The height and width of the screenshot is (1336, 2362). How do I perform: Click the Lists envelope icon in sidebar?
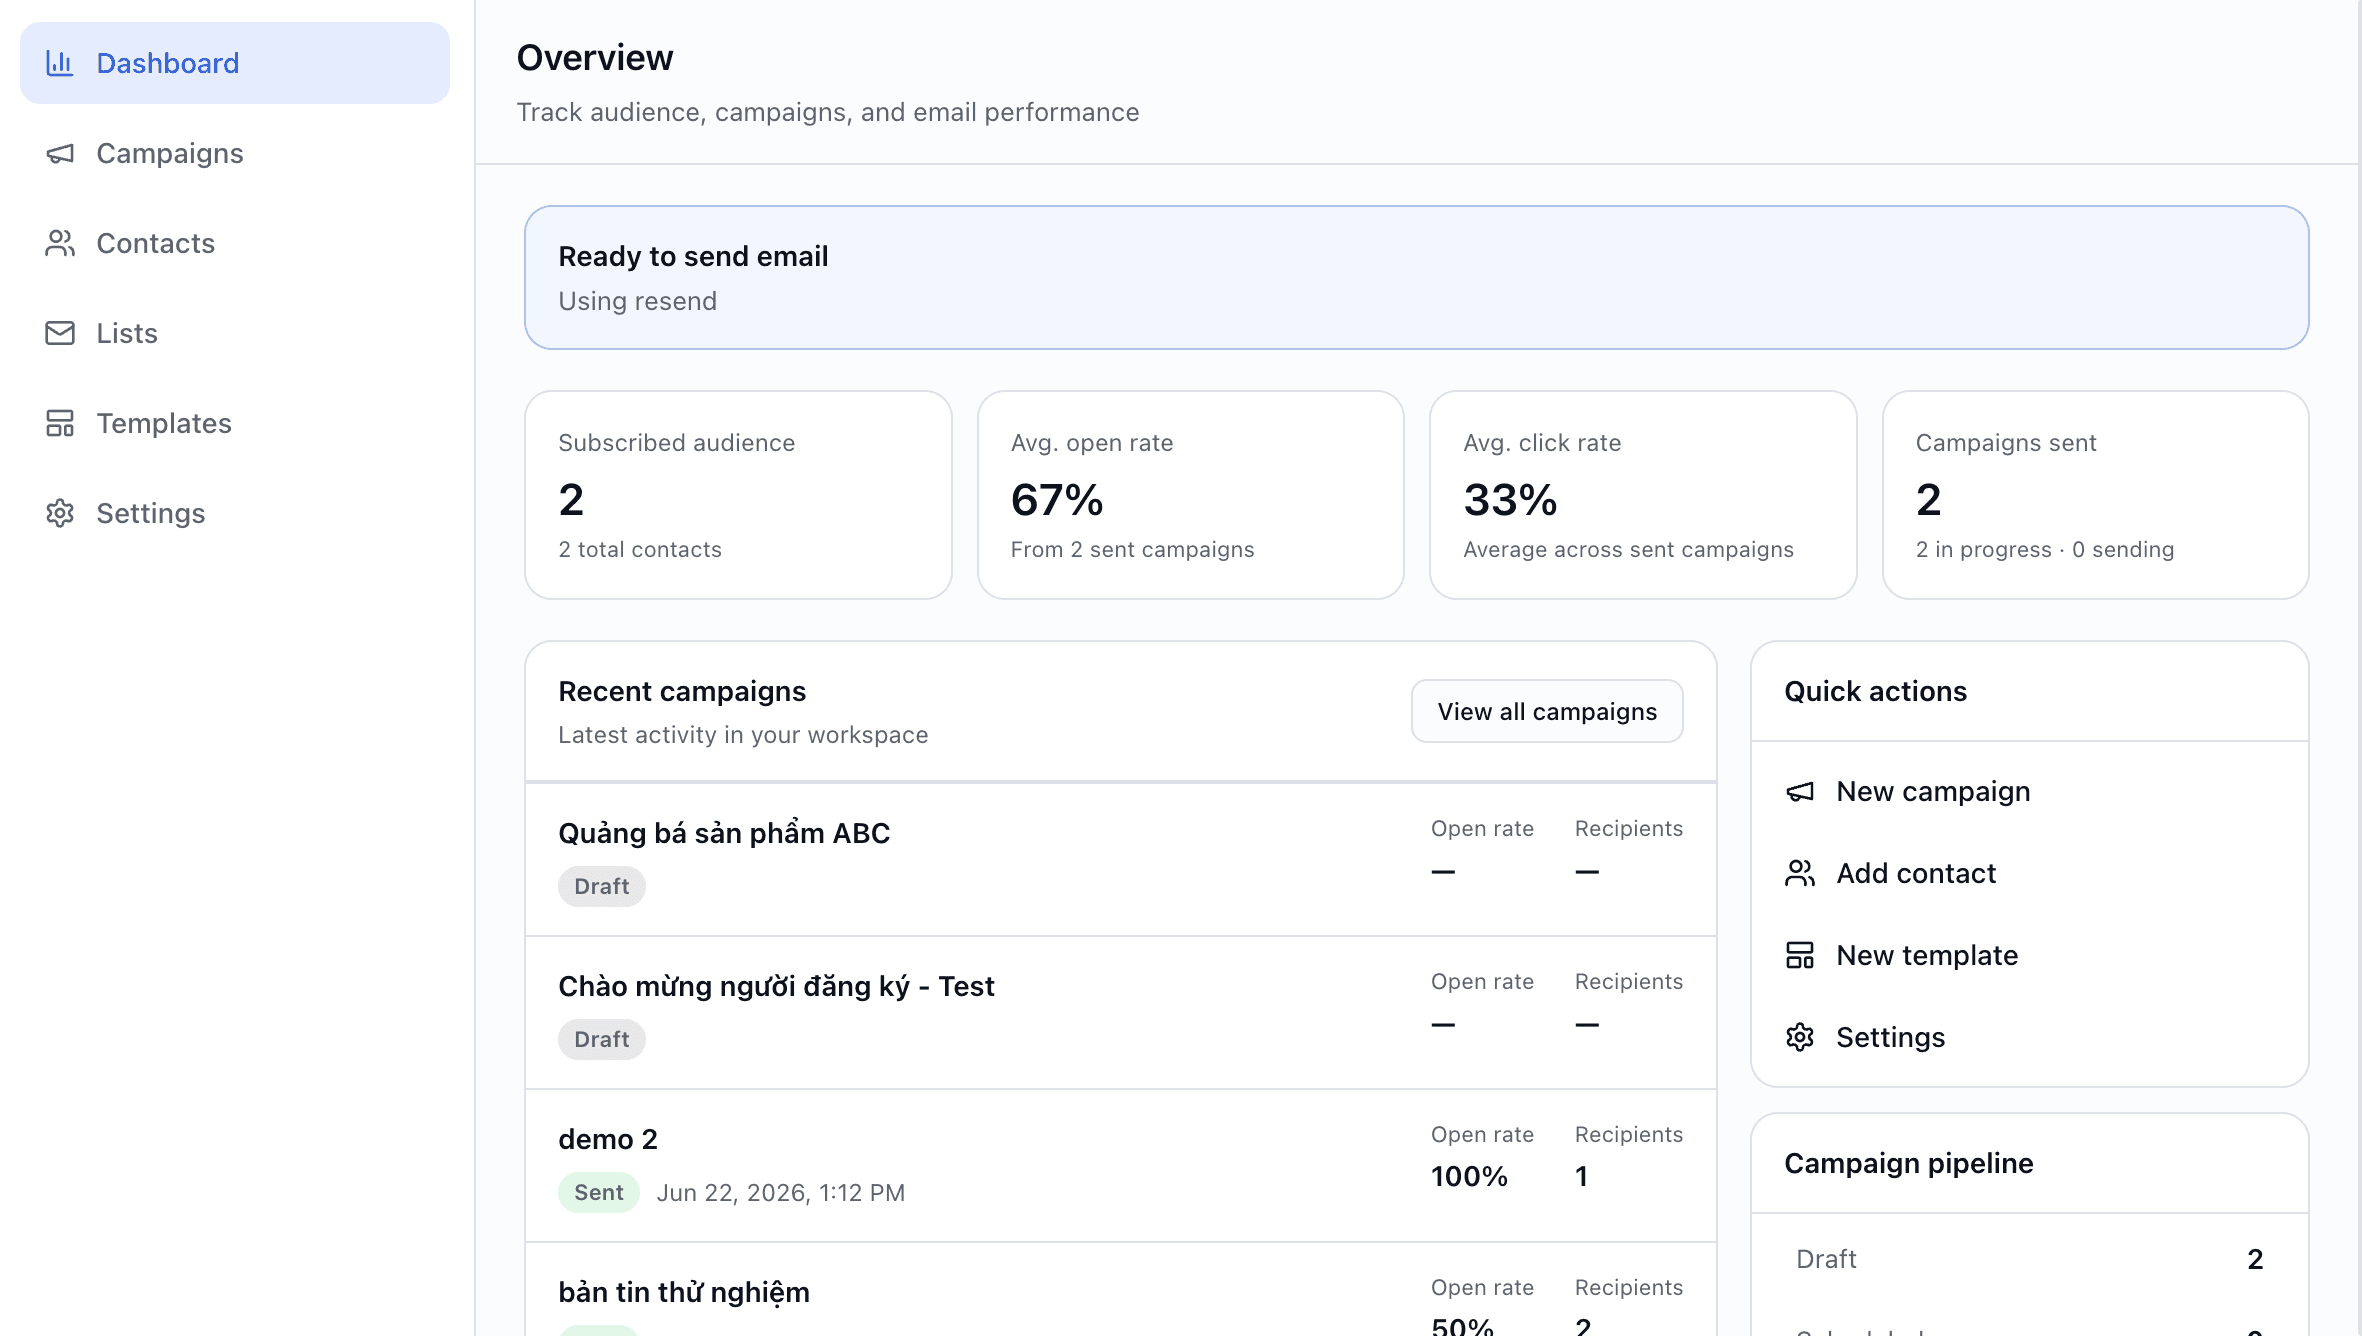pyautogui.click(x=60, y=333)
